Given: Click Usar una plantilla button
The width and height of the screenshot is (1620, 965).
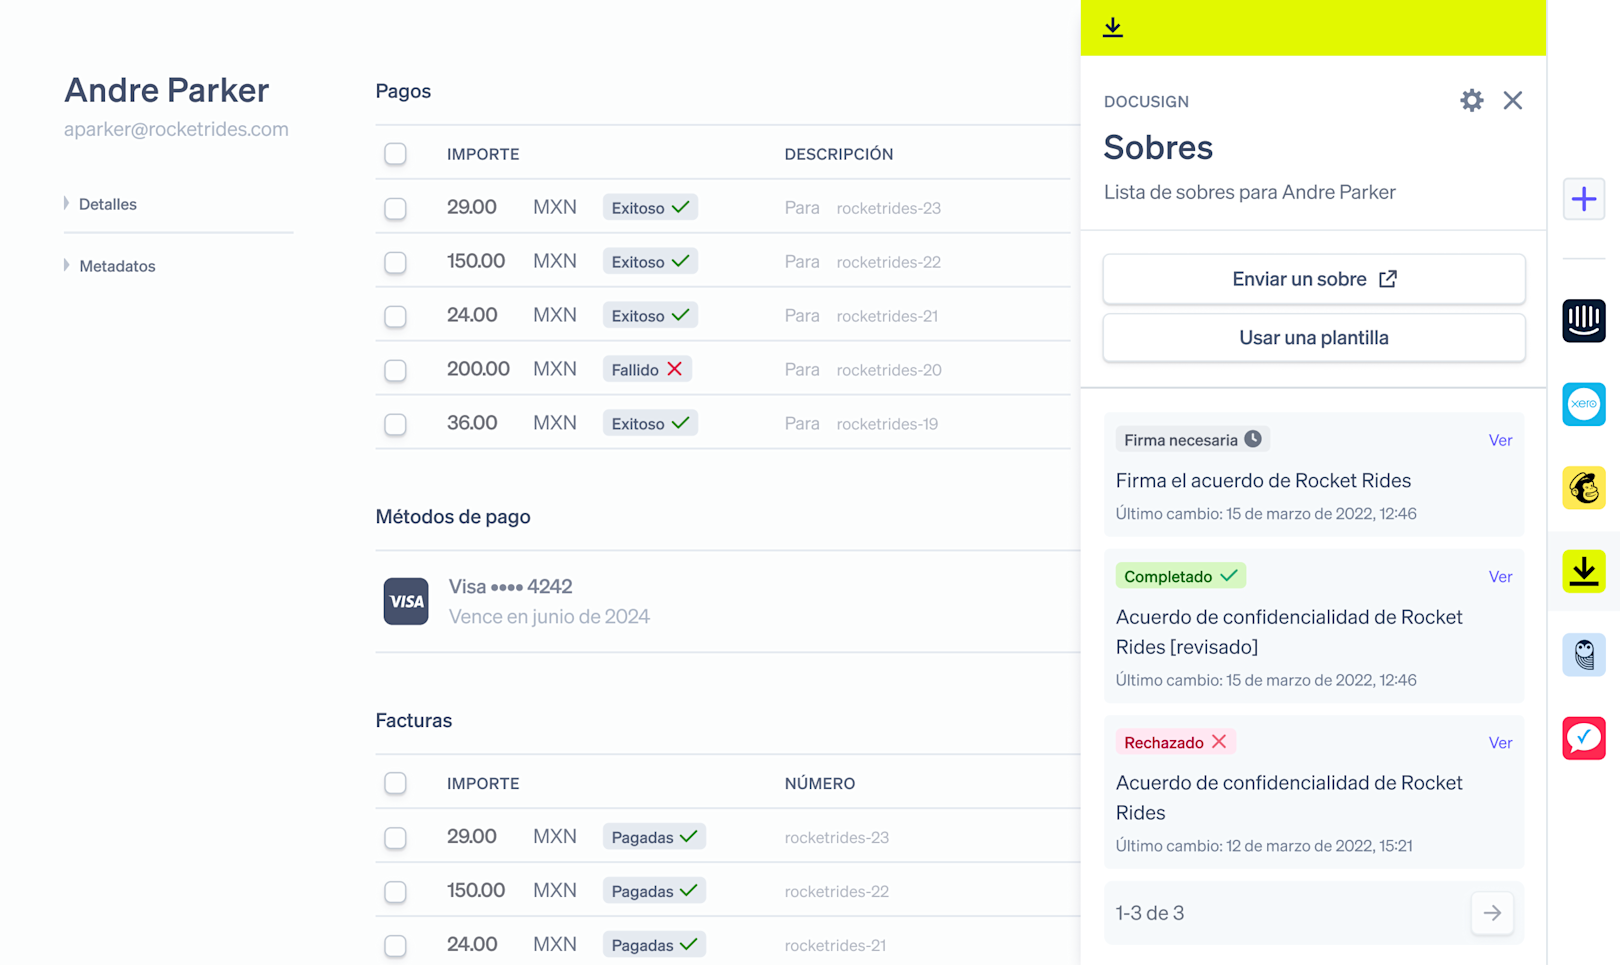Looking at the screenshot, I should 1314,338.
